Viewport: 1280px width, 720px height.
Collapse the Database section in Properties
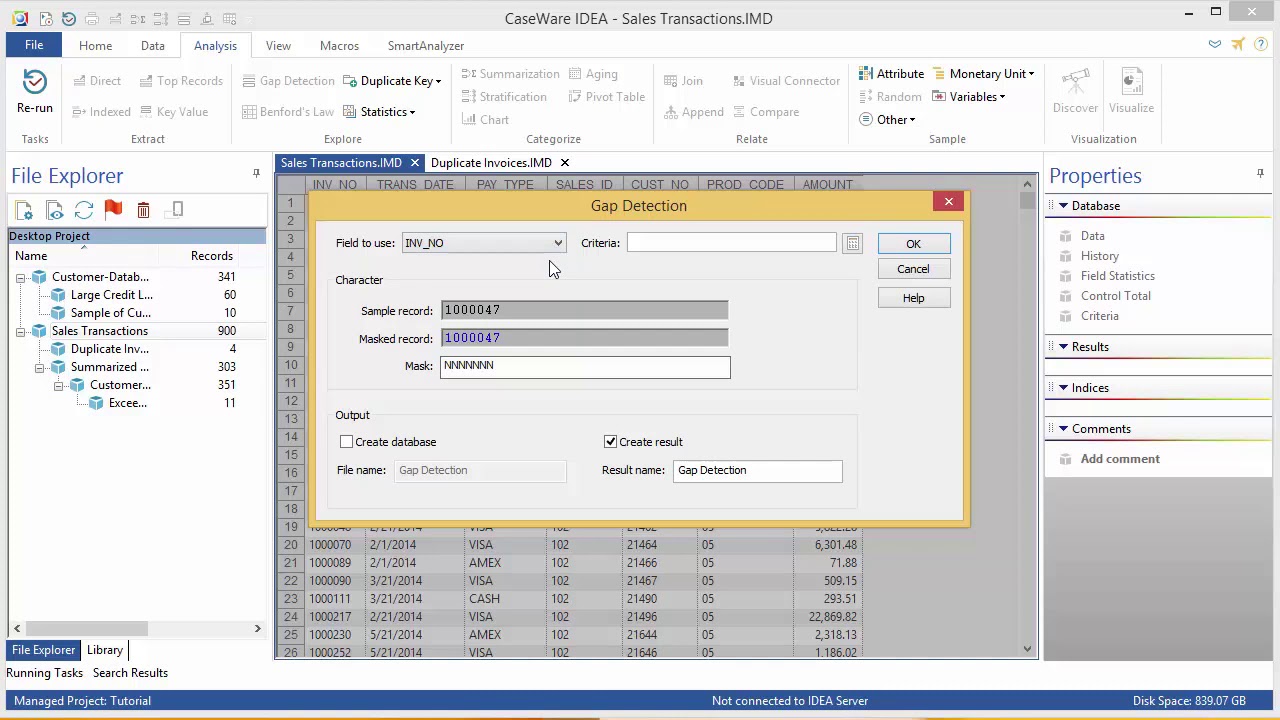1063,206
